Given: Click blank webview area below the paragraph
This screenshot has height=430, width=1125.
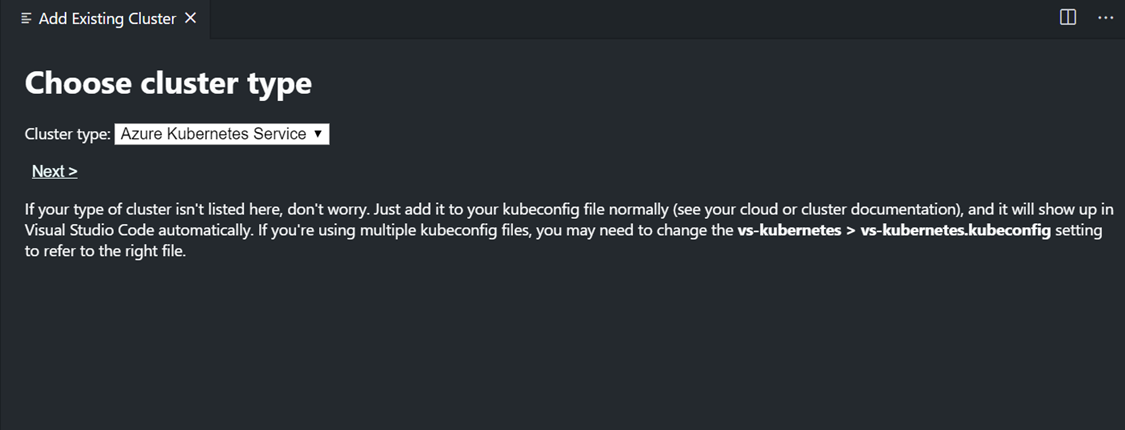Looking at the screenshot, I should pos(562,345).
